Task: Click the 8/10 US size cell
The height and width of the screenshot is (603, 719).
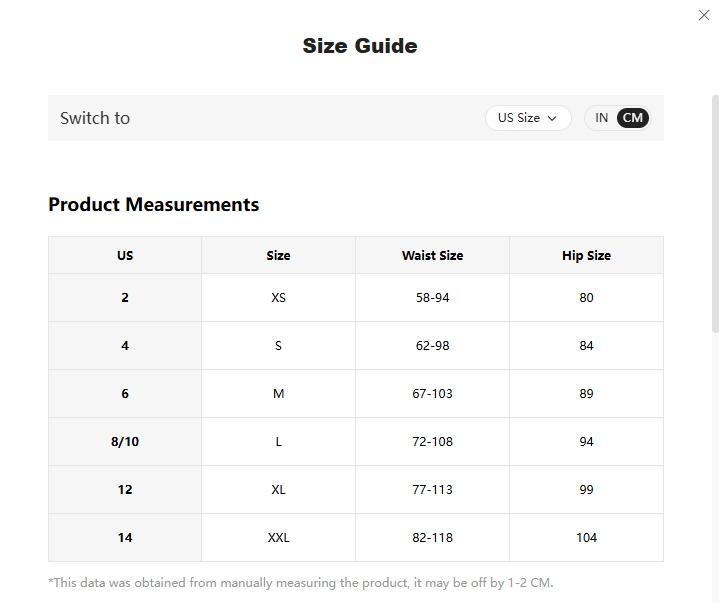Action: tap(125, 442)
